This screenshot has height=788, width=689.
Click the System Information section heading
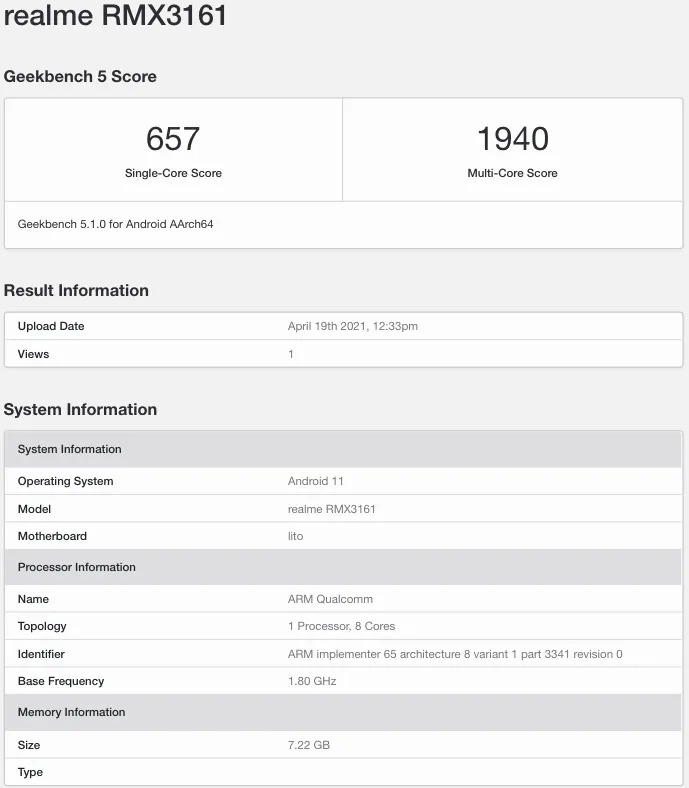[x=80, y=410]
